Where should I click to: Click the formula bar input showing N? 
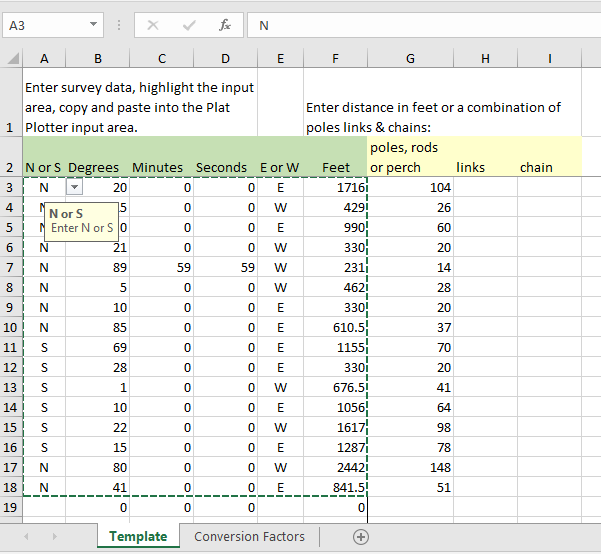420,25
